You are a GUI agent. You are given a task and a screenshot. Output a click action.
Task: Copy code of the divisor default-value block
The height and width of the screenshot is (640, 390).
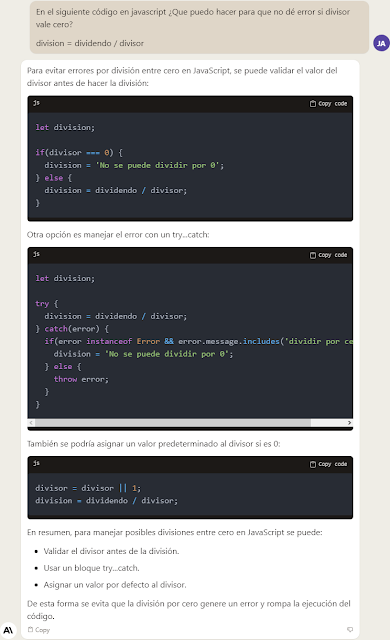328,464
